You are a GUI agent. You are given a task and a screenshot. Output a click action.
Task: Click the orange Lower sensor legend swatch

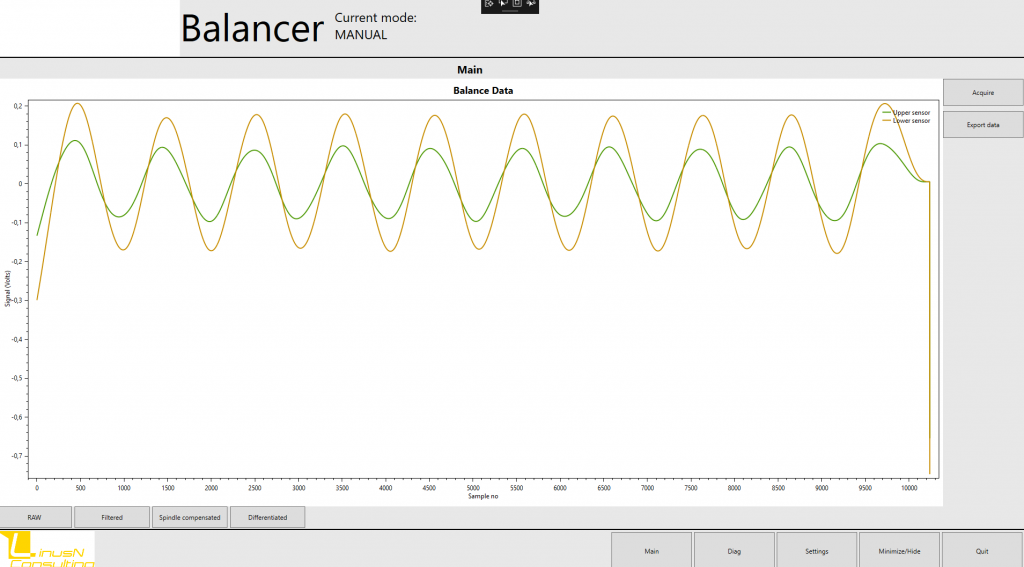point(886,121)
